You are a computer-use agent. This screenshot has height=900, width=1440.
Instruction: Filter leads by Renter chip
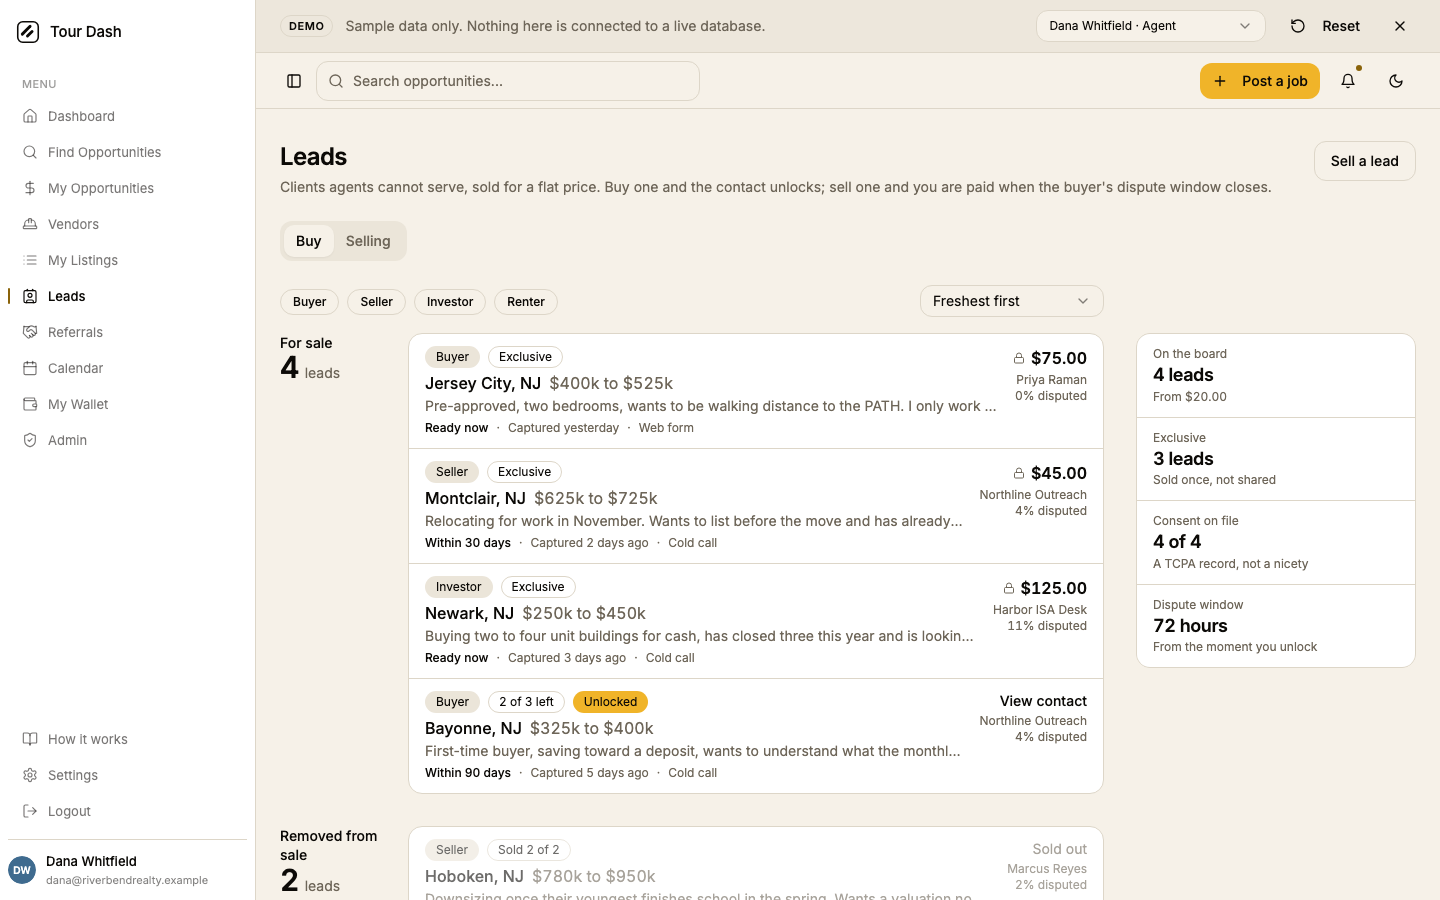(x=526, y=302)
